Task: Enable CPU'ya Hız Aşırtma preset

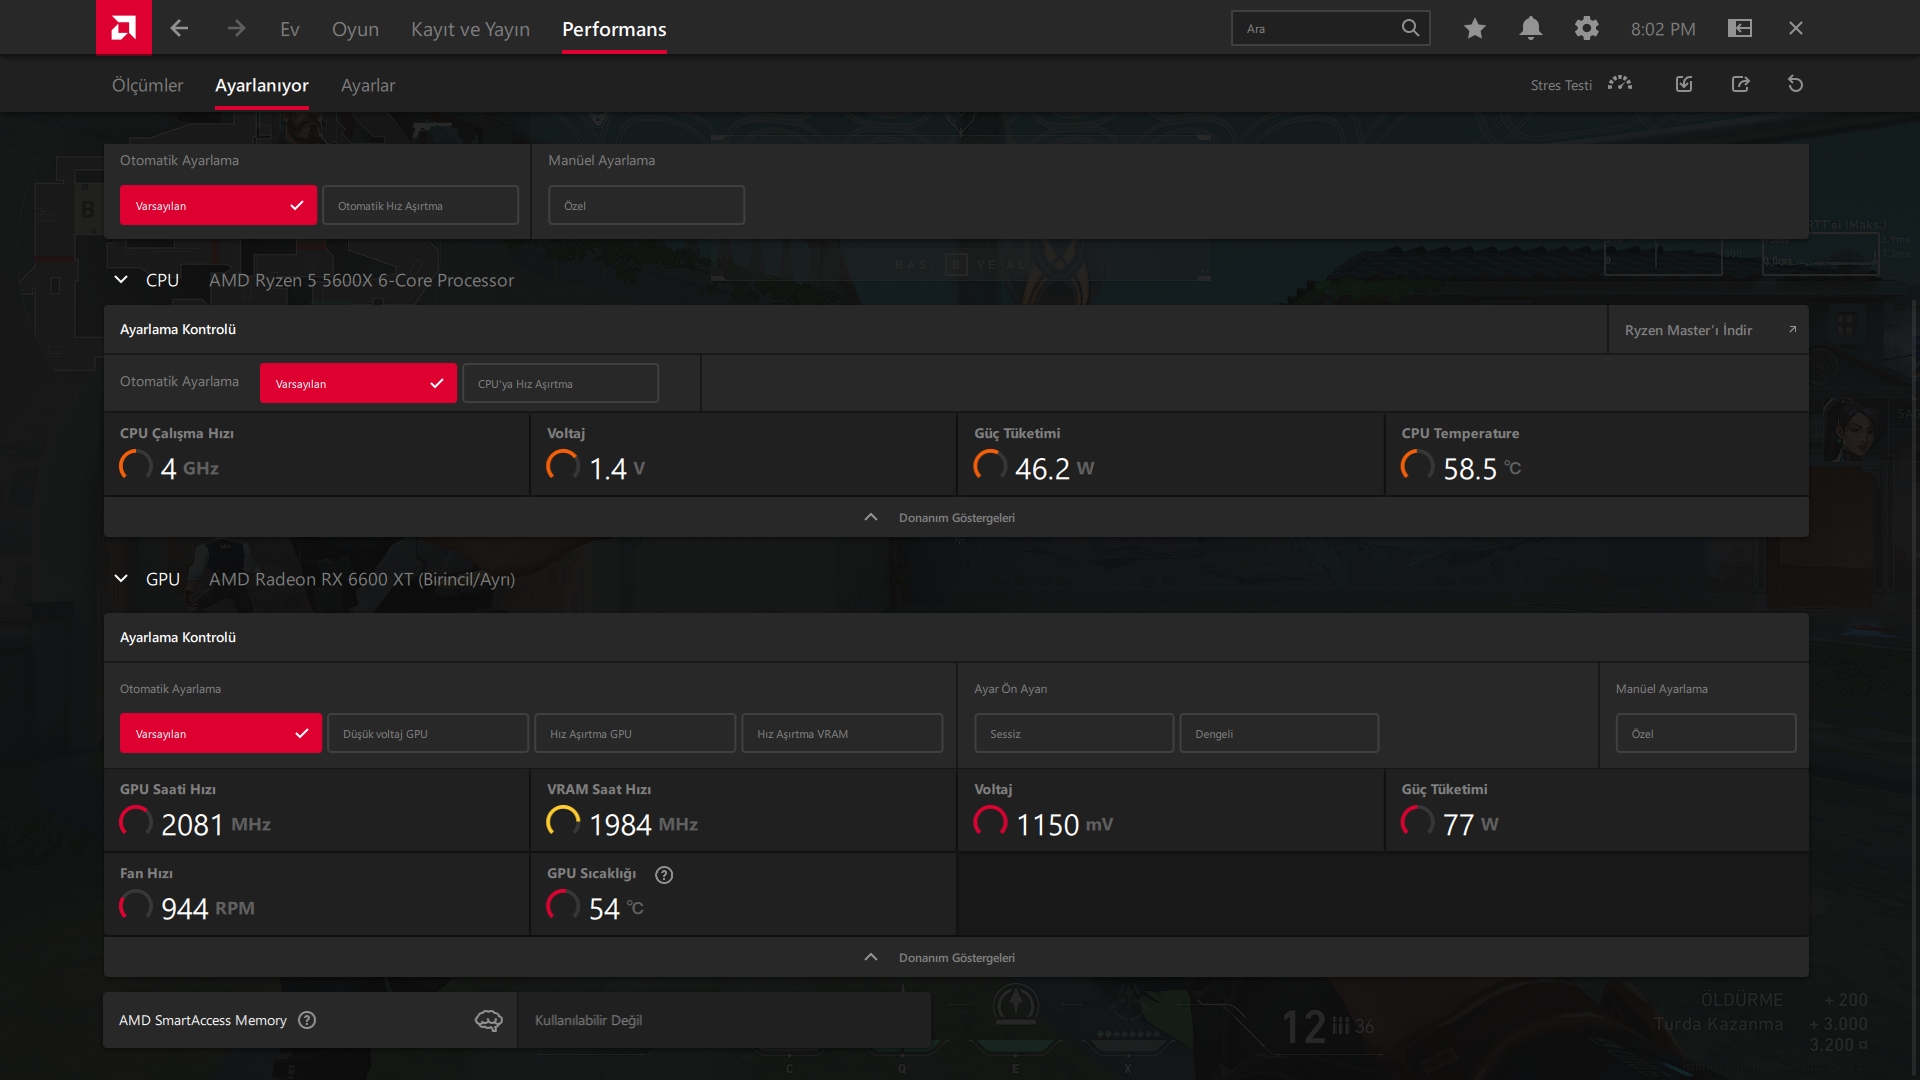Action: [560, 383]
